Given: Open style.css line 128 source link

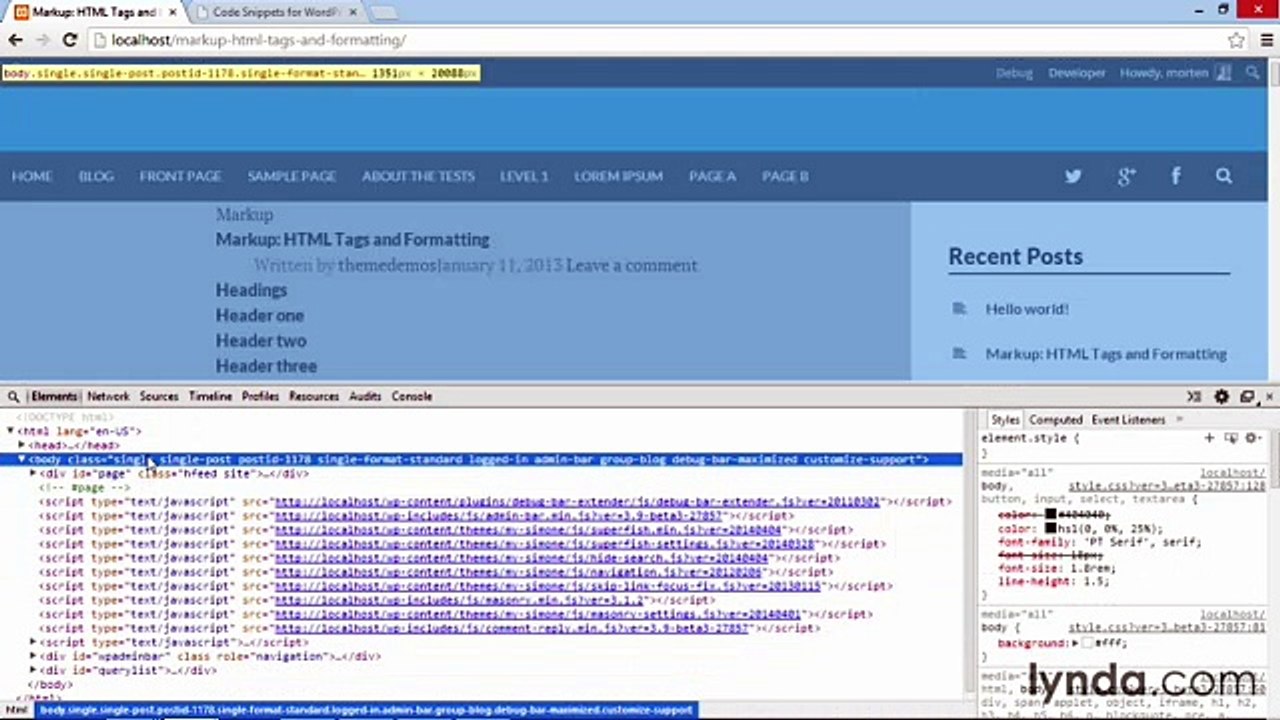Looking at the screenshot, I should pos(1167,486).
